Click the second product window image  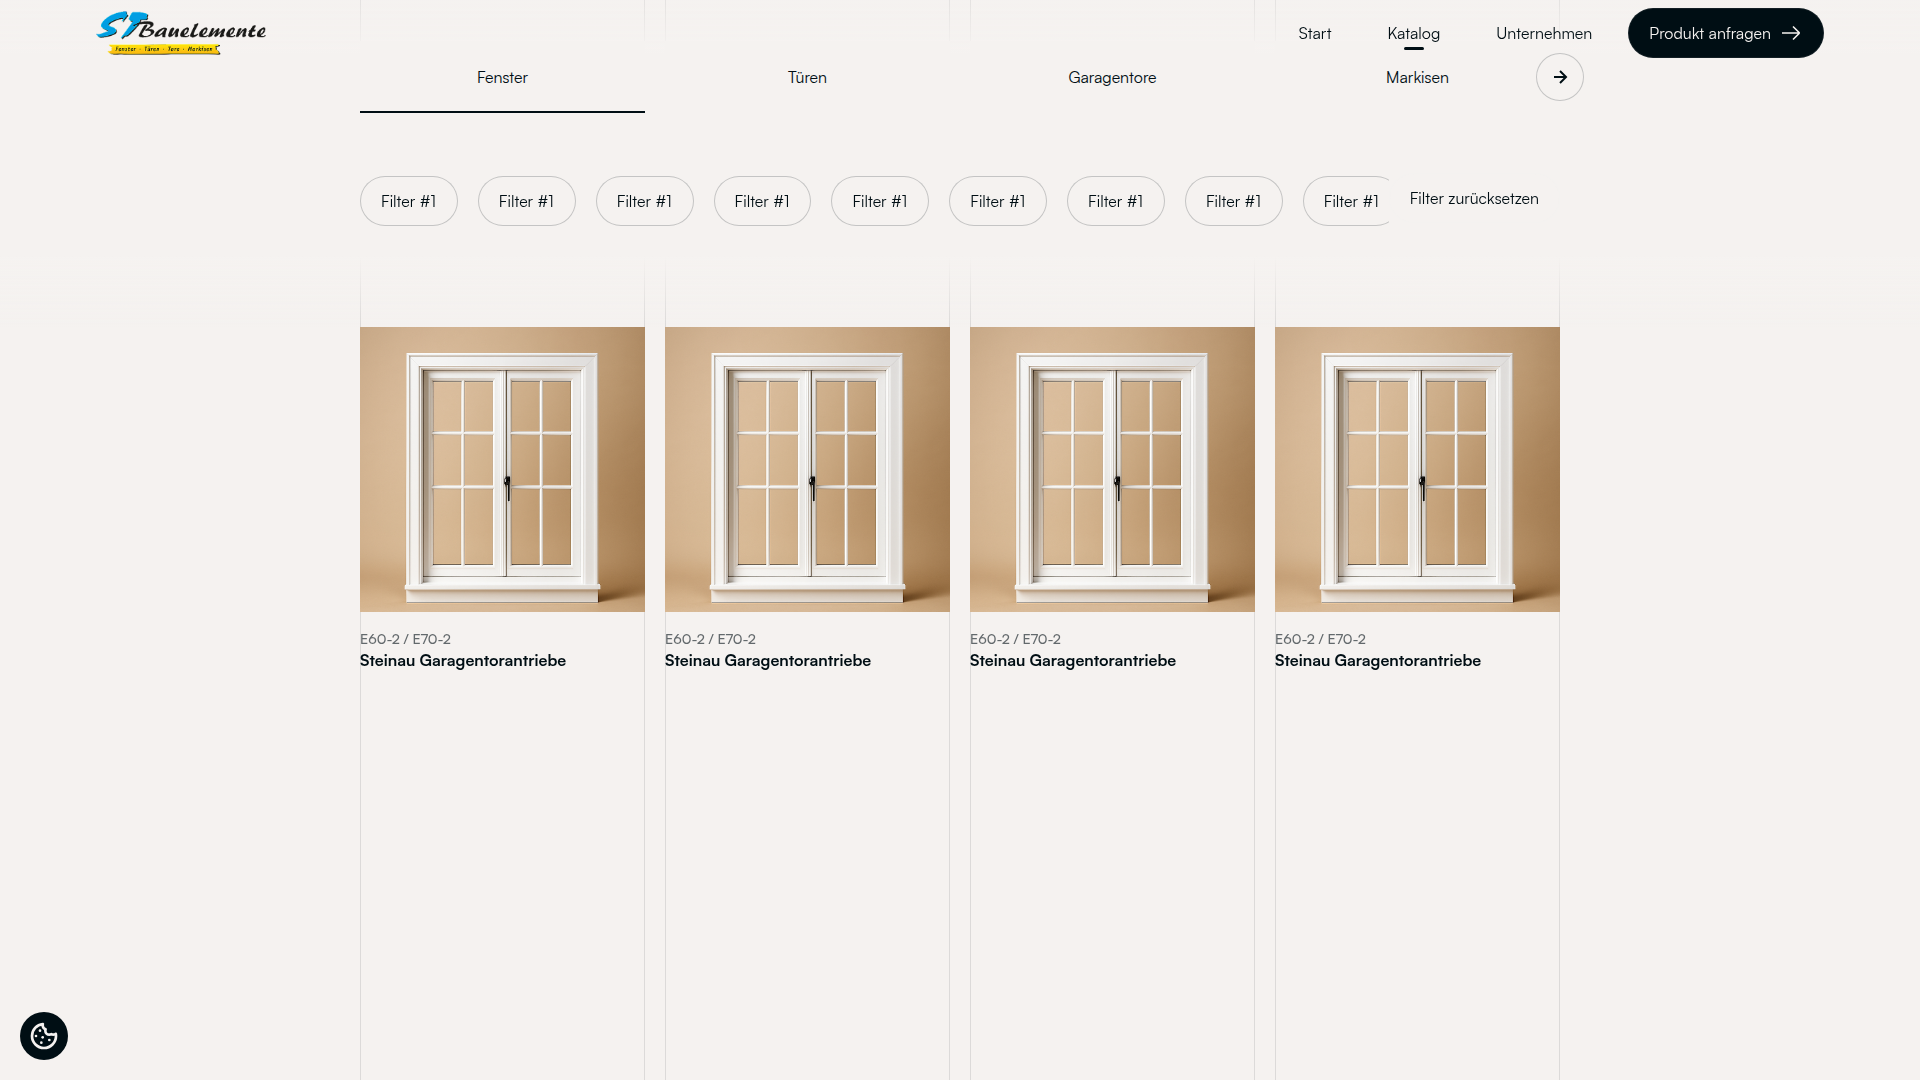pos(807,468)
